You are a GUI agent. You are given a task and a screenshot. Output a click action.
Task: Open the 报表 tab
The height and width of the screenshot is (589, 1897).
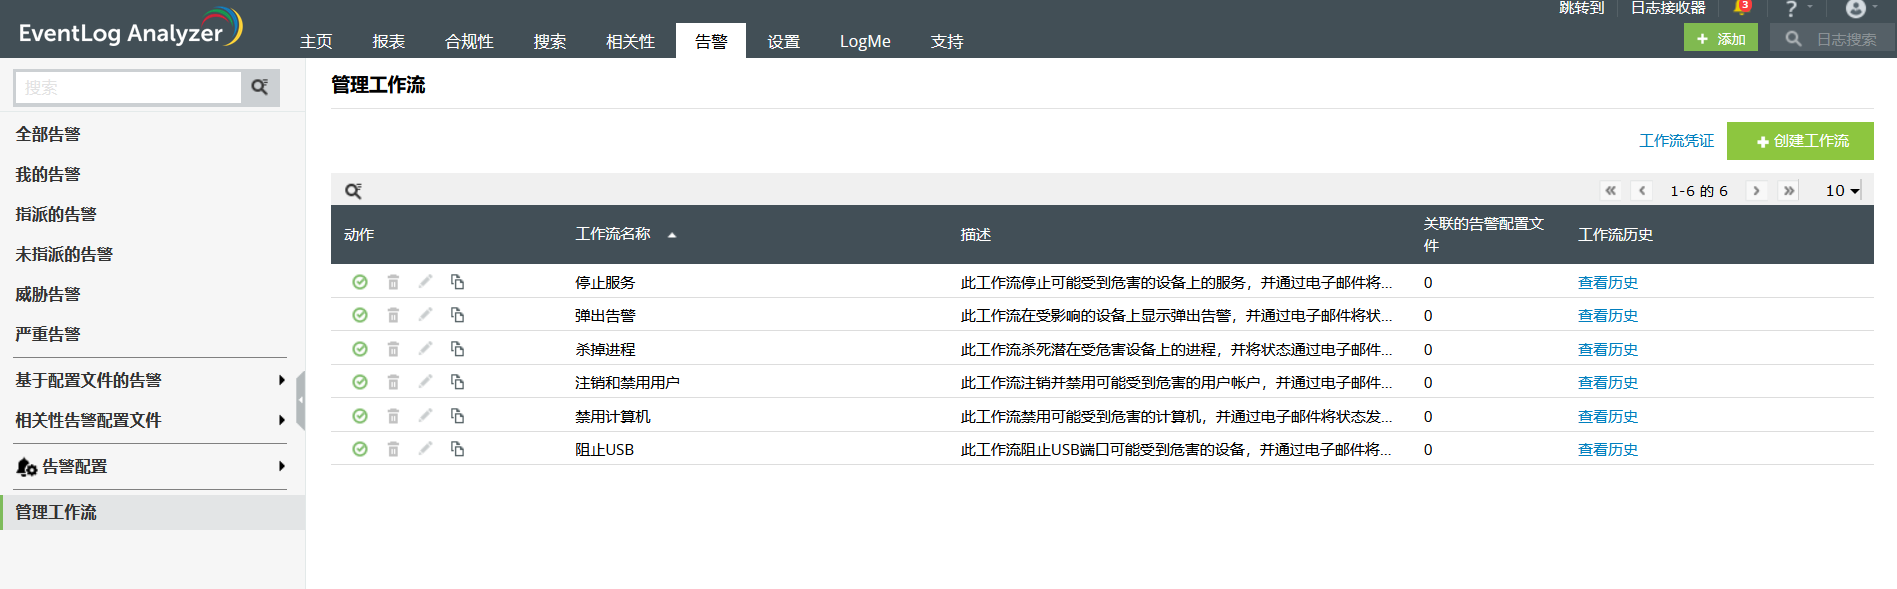pyautogui.click(x=388, y=41)
